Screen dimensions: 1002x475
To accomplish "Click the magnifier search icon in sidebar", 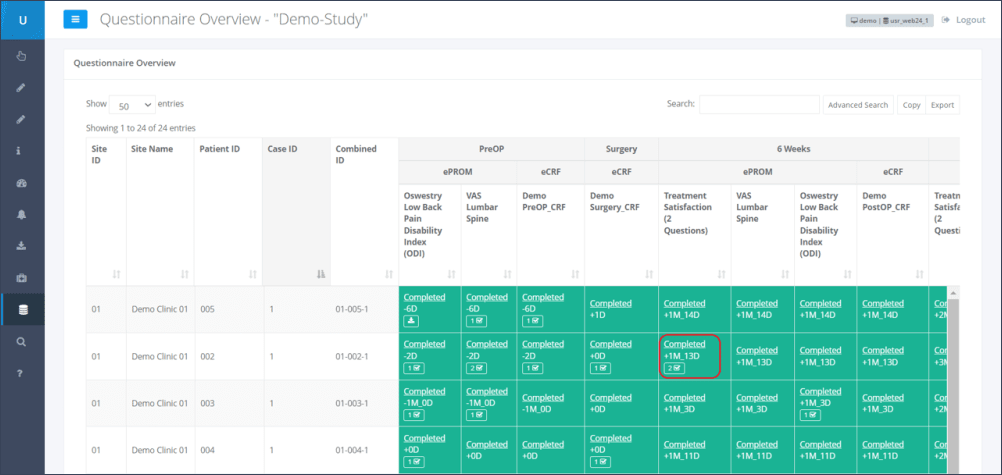I will point(22,341).
